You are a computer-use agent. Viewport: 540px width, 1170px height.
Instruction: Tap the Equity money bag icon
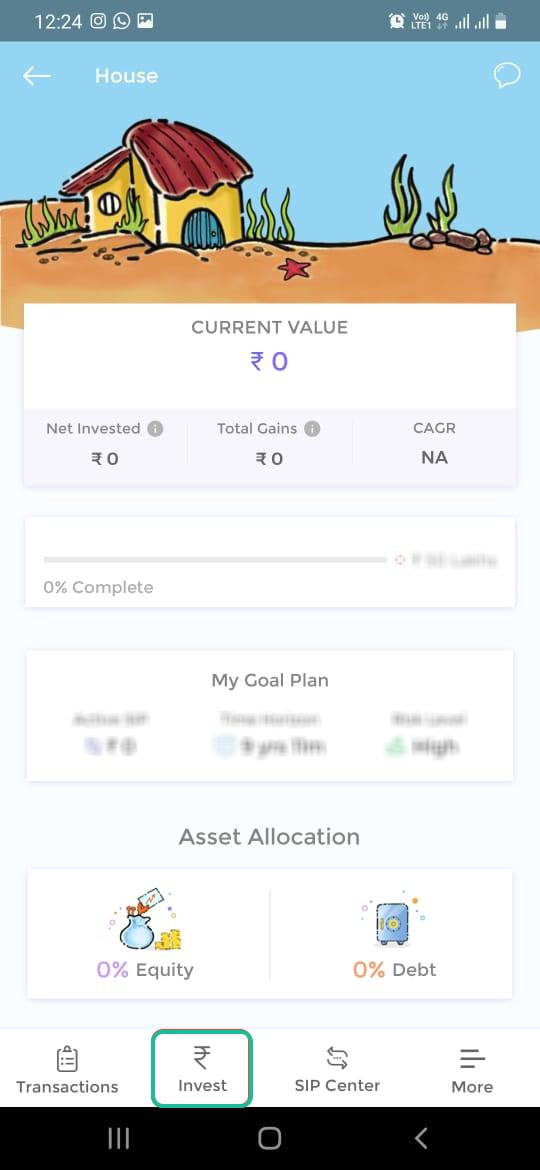146,920
